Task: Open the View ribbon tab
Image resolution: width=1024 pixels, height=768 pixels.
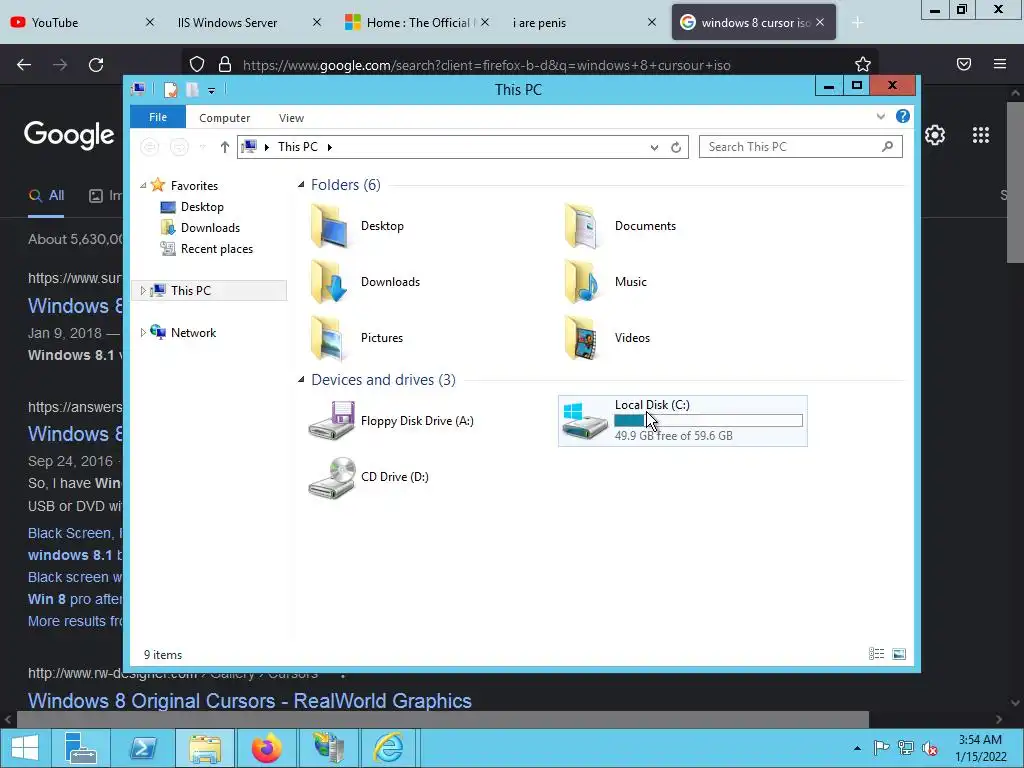Action: 291,118
